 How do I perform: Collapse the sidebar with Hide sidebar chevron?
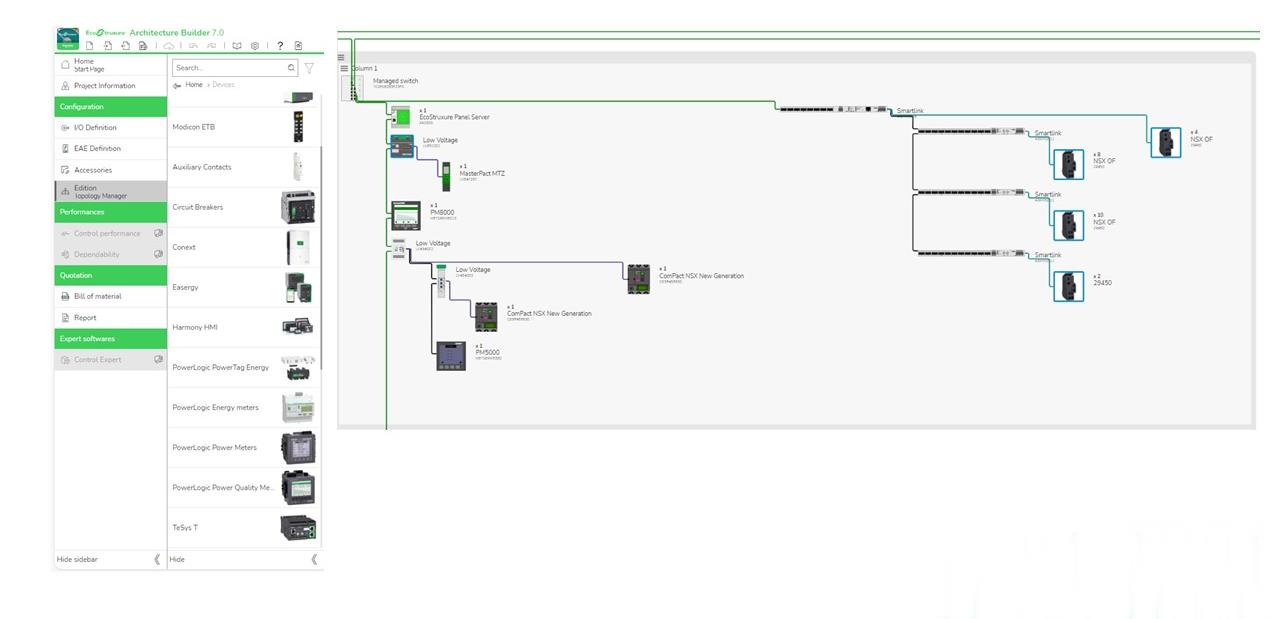pos(157,559)
